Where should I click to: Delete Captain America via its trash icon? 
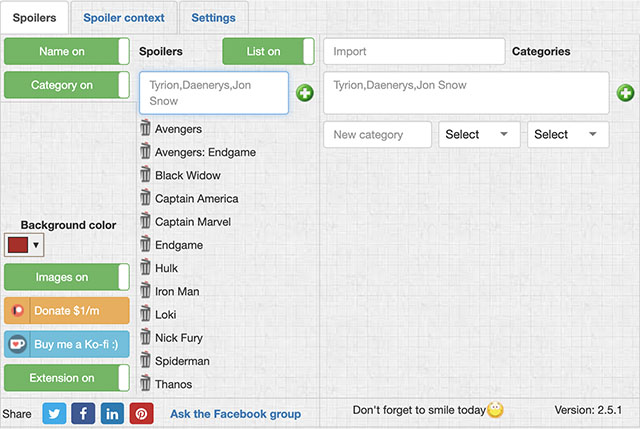pos(145,198)
